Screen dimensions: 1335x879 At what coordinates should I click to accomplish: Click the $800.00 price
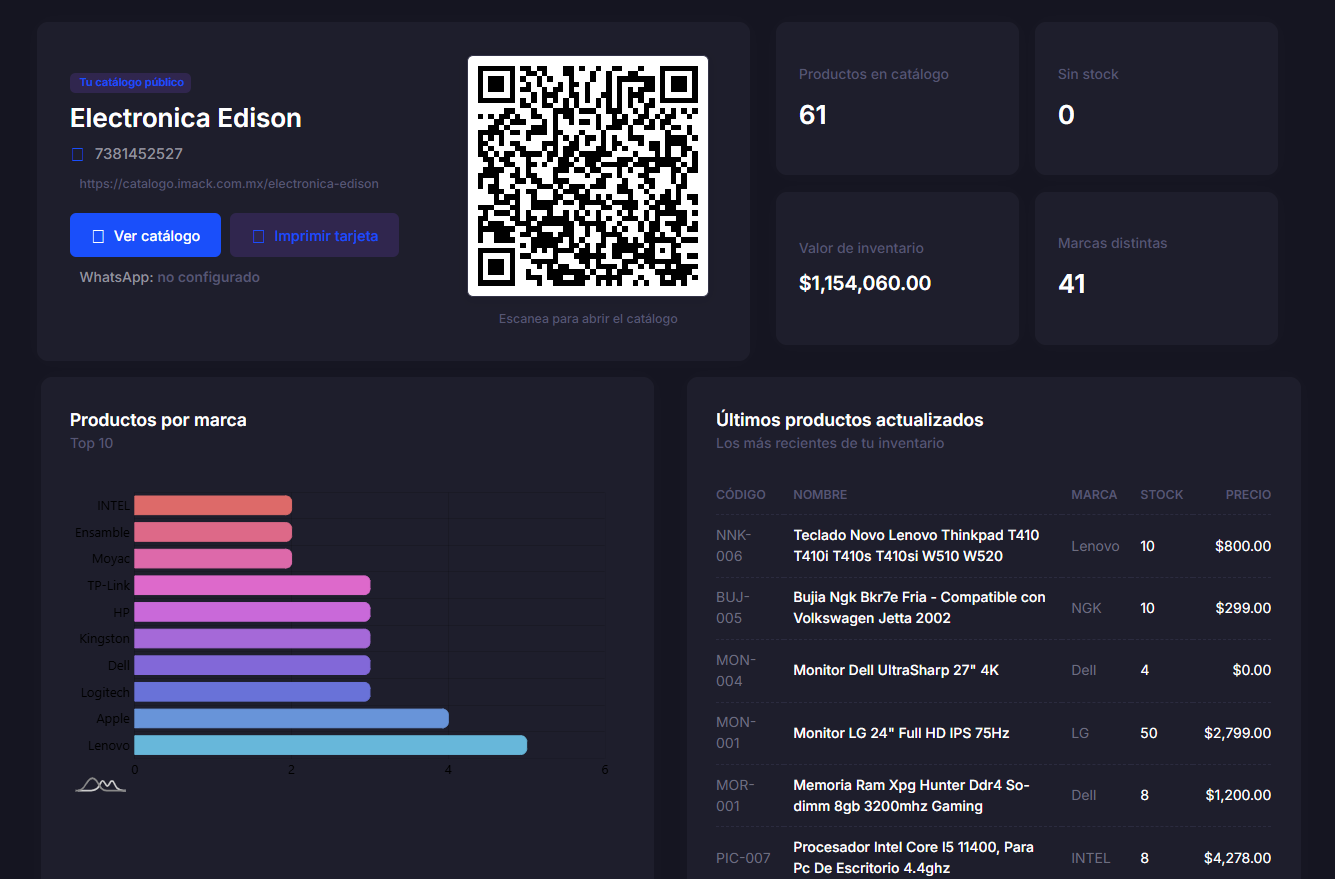(x=1243, y=546)
